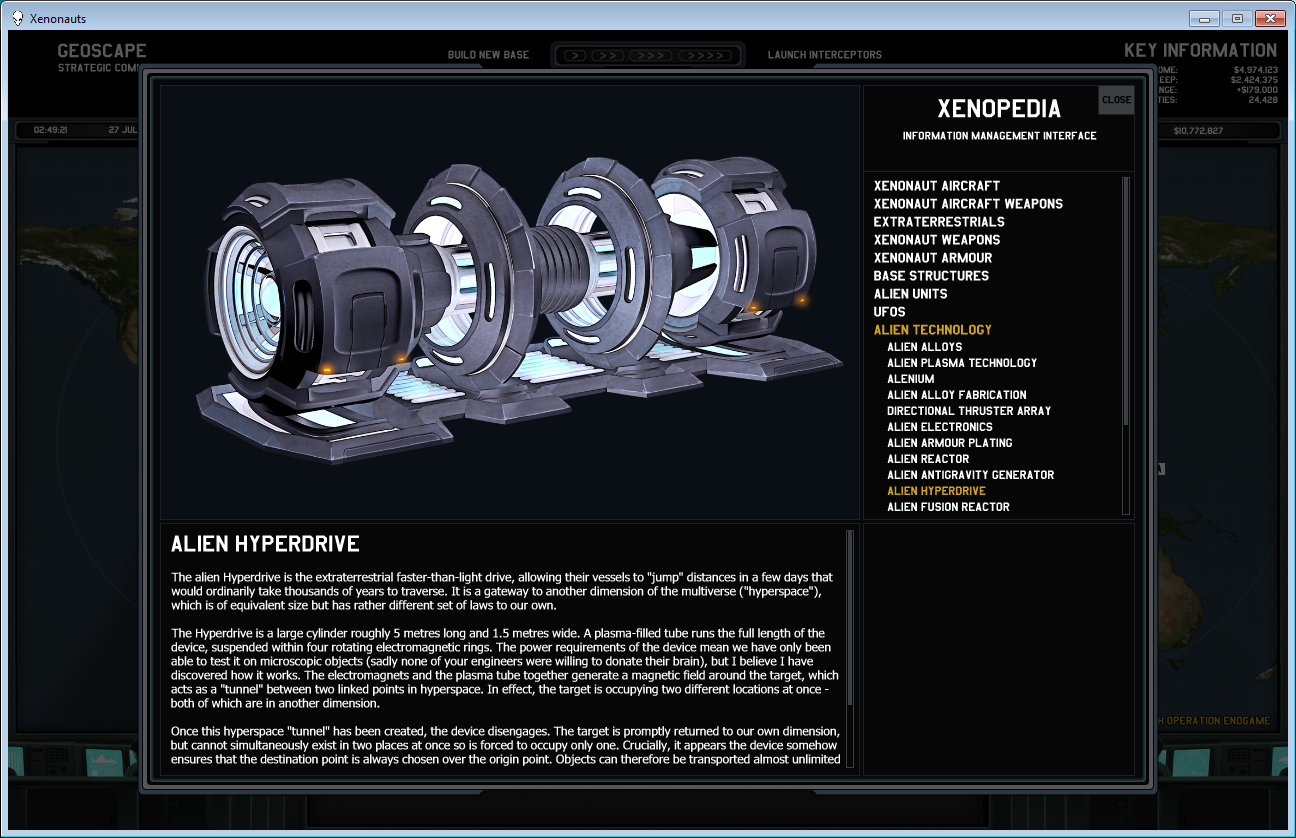Viewport: 1296px width, 838px height.
Task: Click the category list scrollbar
Action: point(1126,345)
